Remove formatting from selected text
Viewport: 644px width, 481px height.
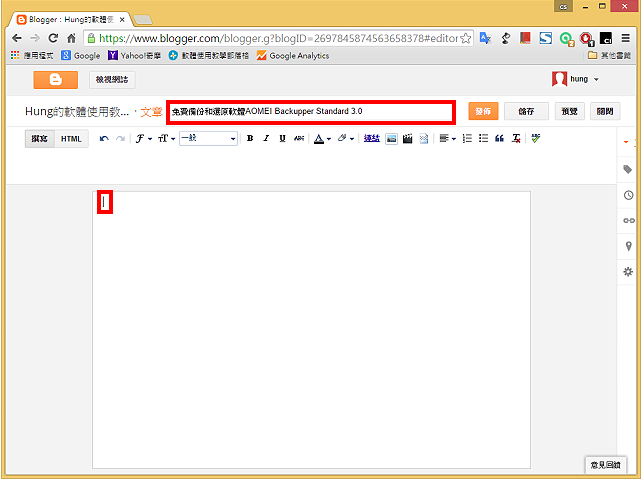coord(516,139)
